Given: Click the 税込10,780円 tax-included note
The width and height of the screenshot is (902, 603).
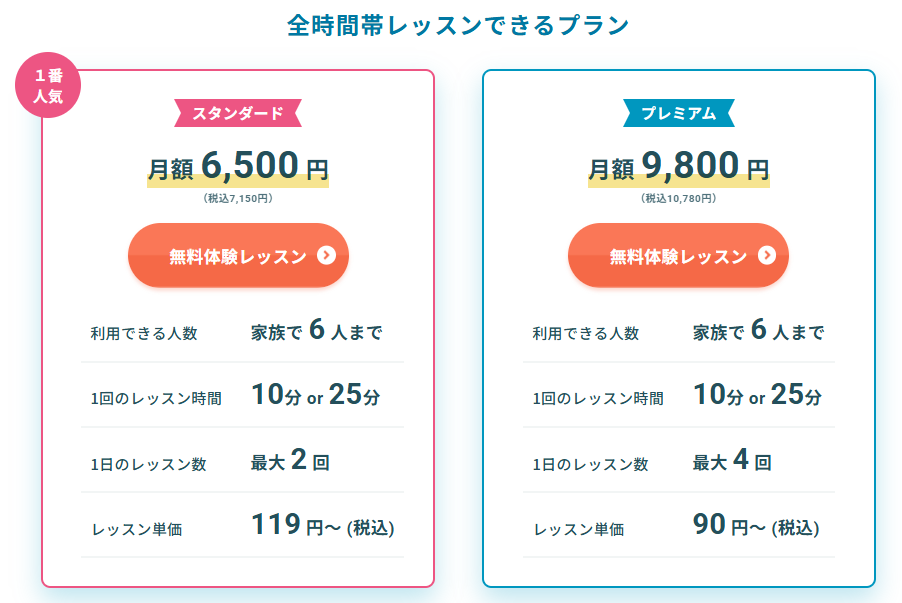Looking at the screenshot, I should [x=678, y=198].
